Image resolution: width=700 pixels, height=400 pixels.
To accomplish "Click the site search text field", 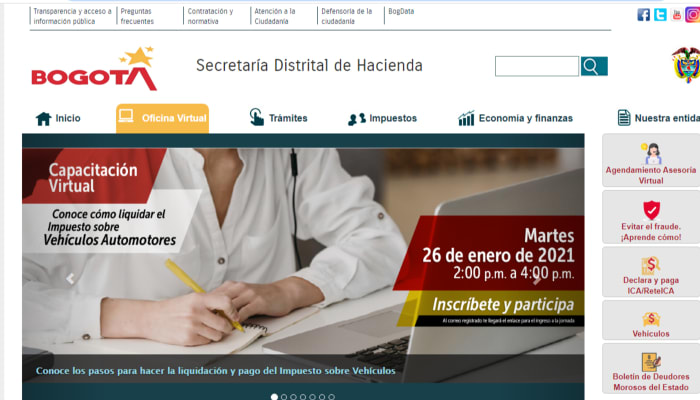I will point(537,66).
